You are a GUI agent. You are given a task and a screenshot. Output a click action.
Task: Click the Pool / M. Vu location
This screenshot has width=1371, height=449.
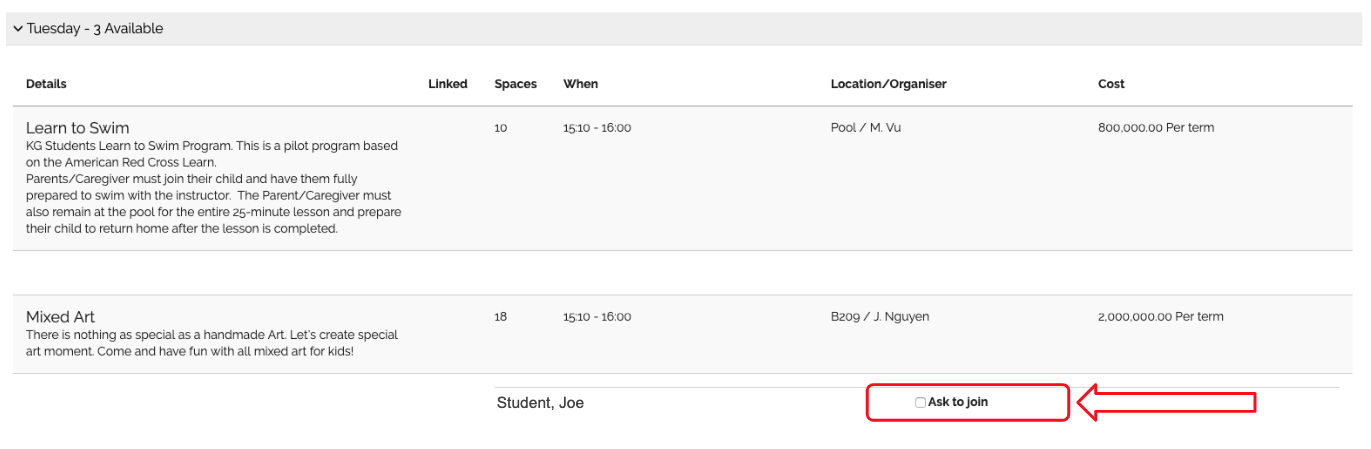[x=866, y=128]
